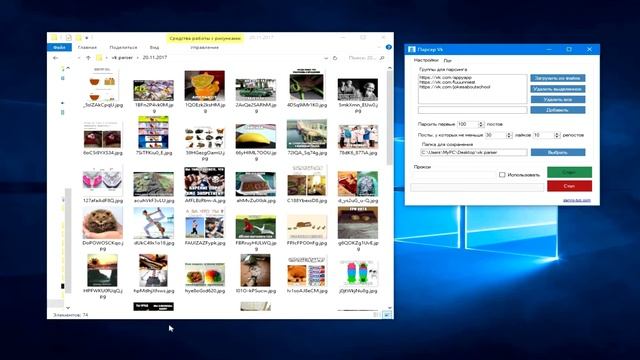This screenshot has height=360, width=640.
Task: Switch to large thumbnails view in status bar
Action: tap(387, 315)
